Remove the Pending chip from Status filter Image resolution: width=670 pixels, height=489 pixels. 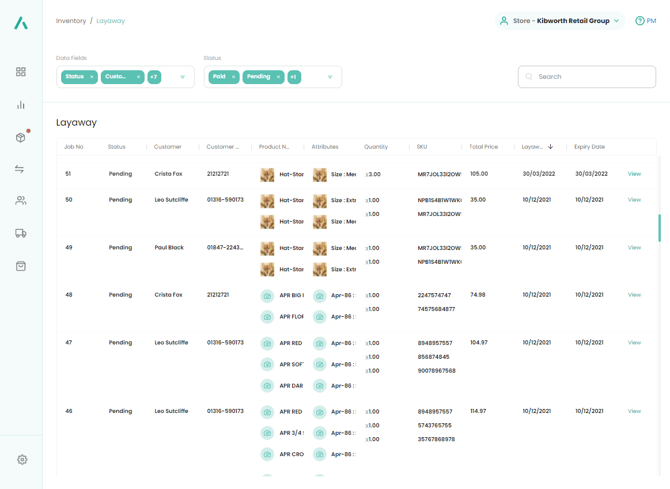(x=278, y=77)
